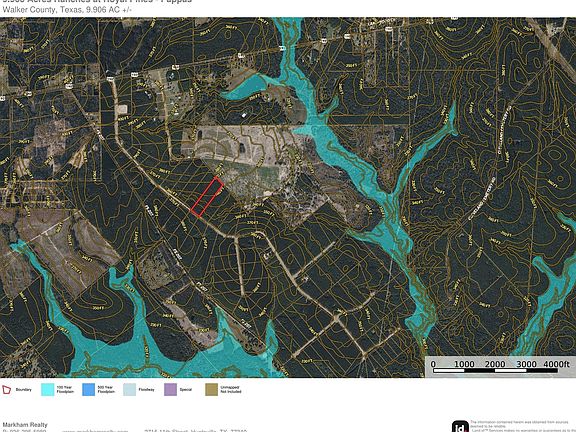Click the map scale bar

[495, 371]
